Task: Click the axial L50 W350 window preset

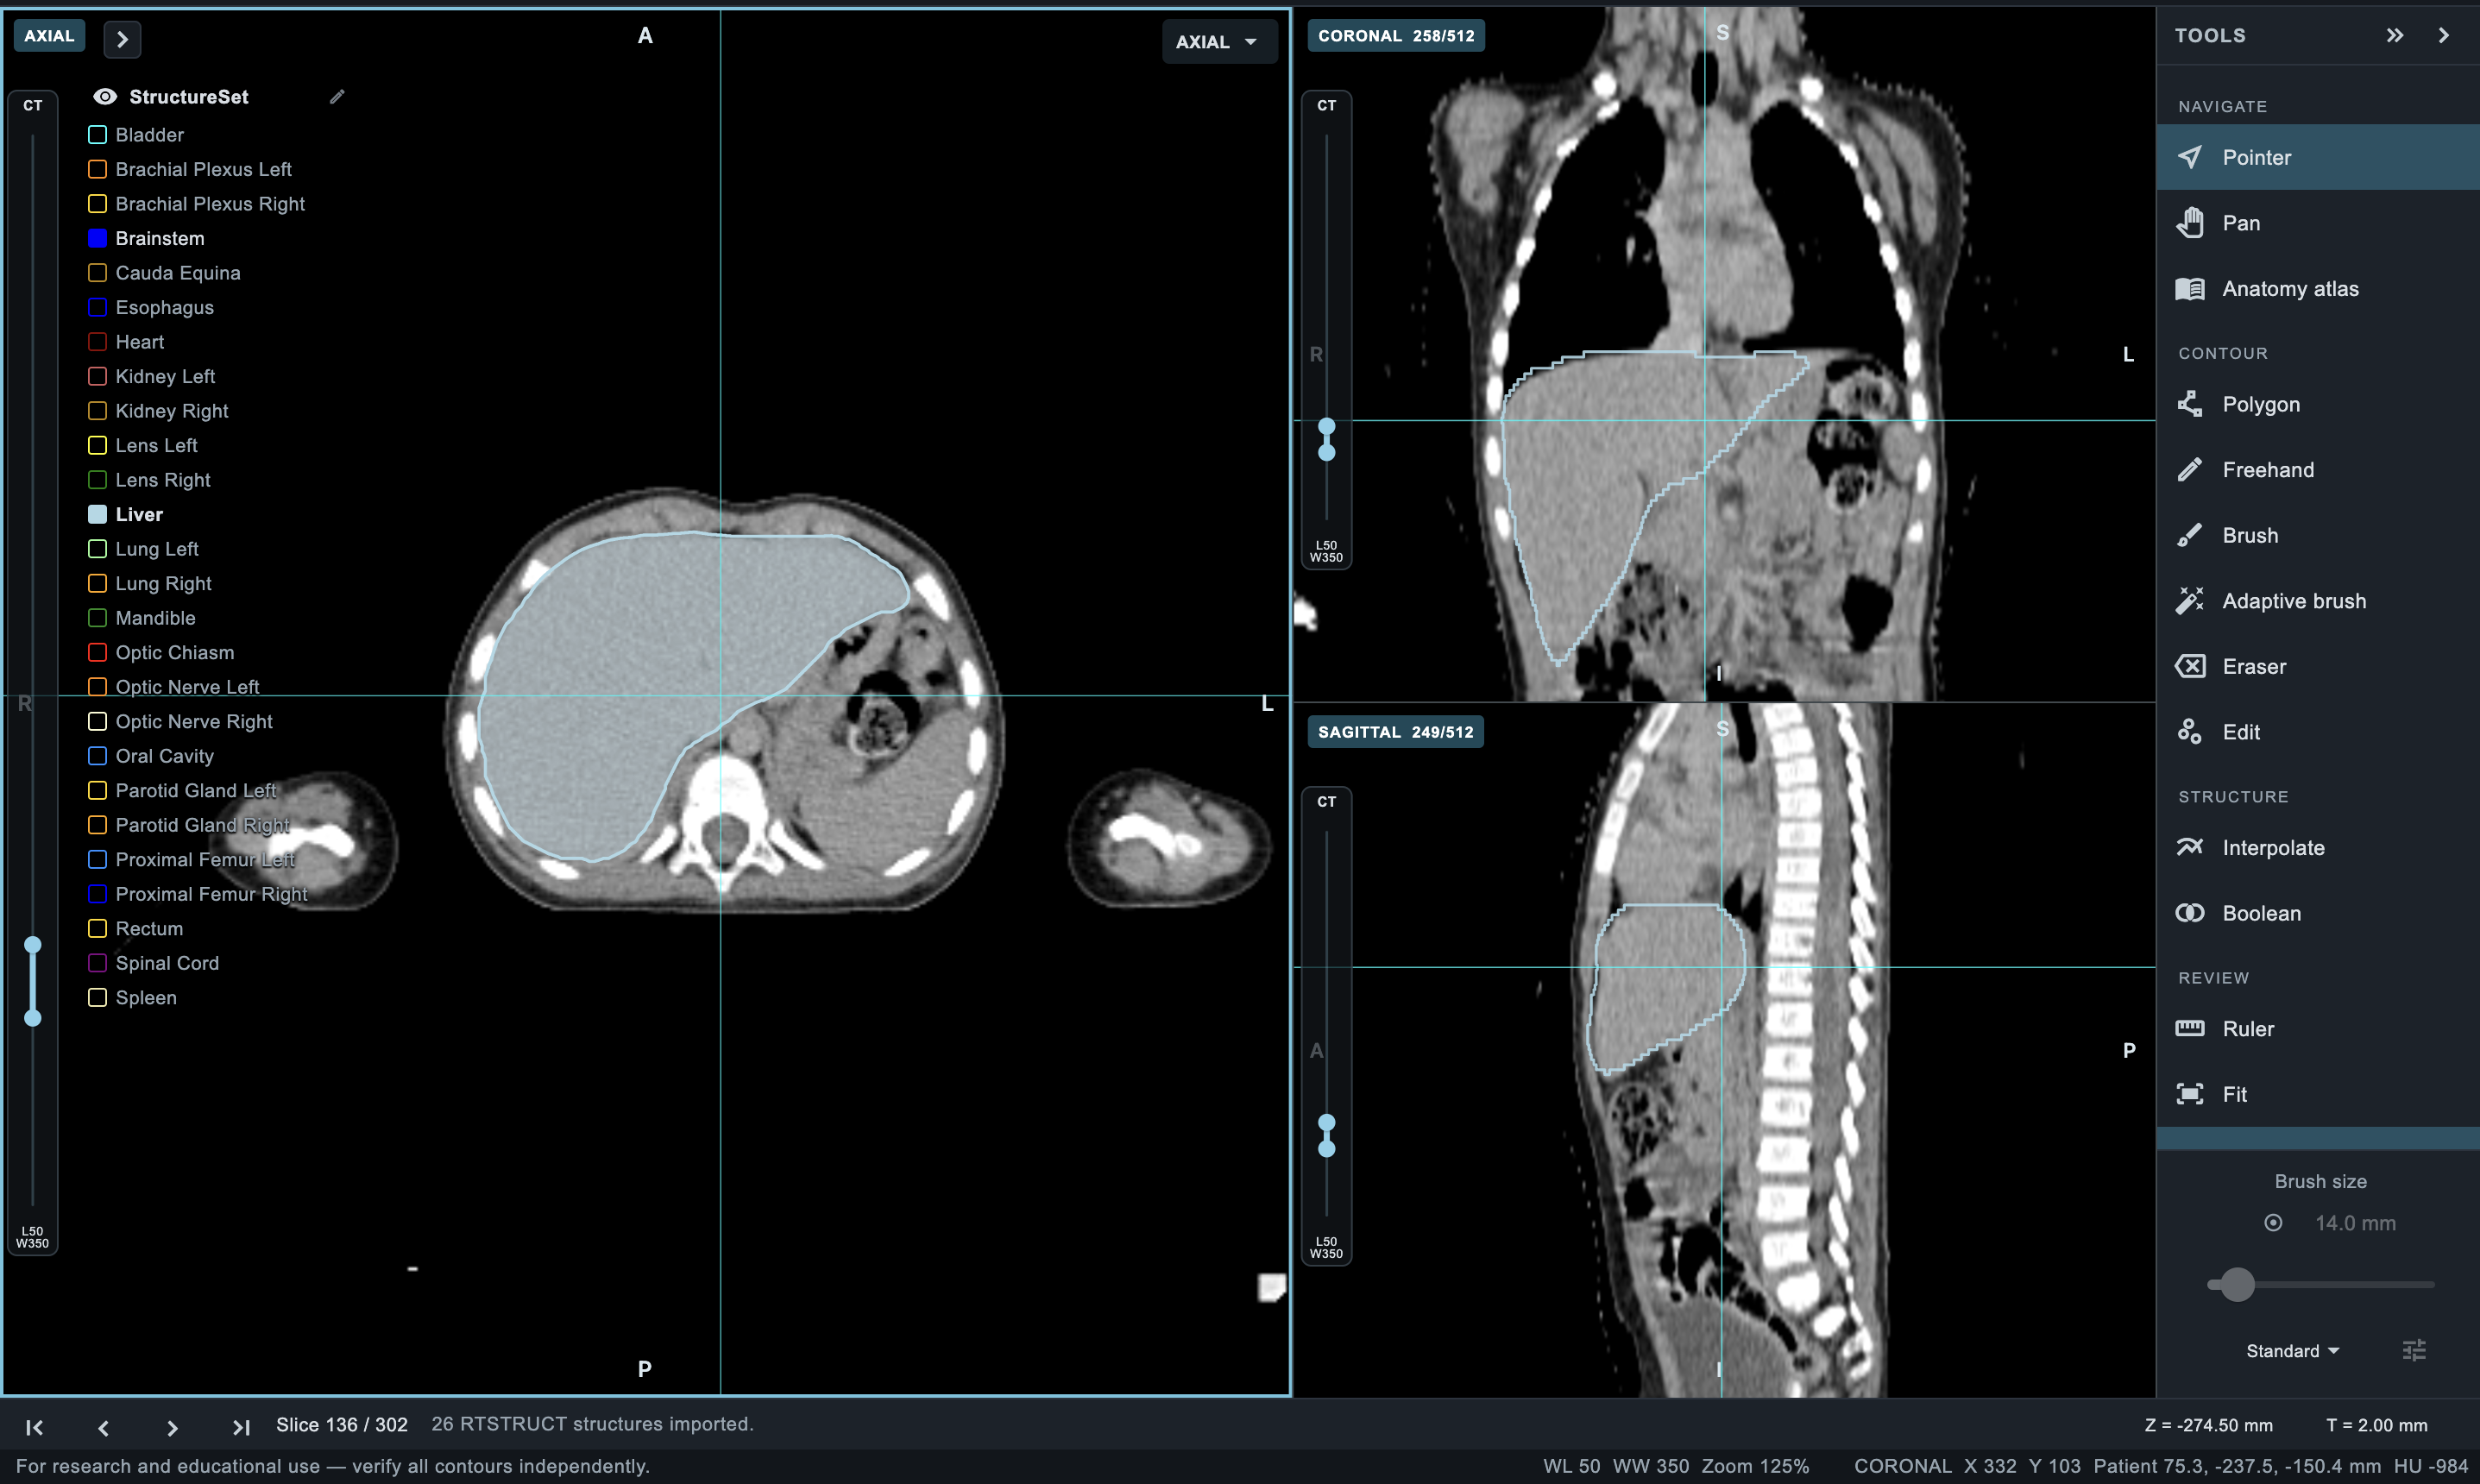Action: coord(33,1238)
